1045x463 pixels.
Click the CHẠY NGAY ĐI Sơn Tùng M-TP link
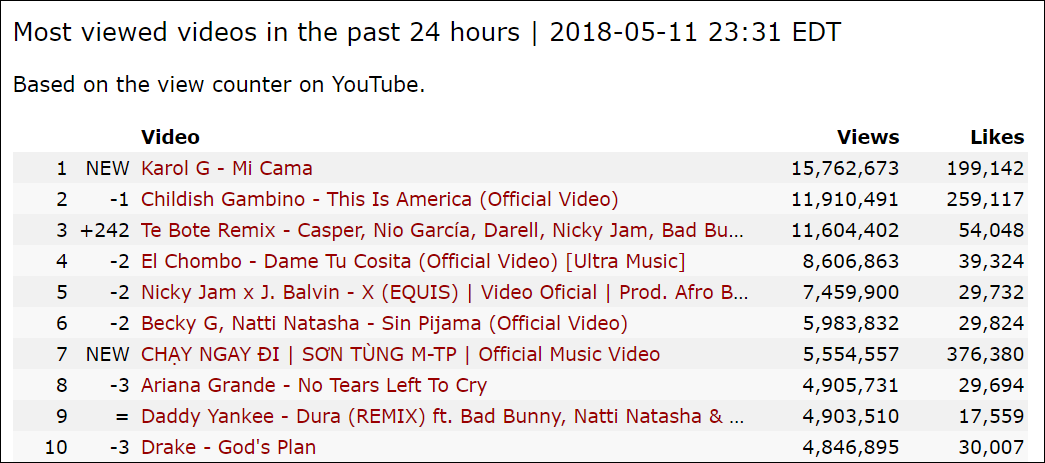(x=401, y=354)
